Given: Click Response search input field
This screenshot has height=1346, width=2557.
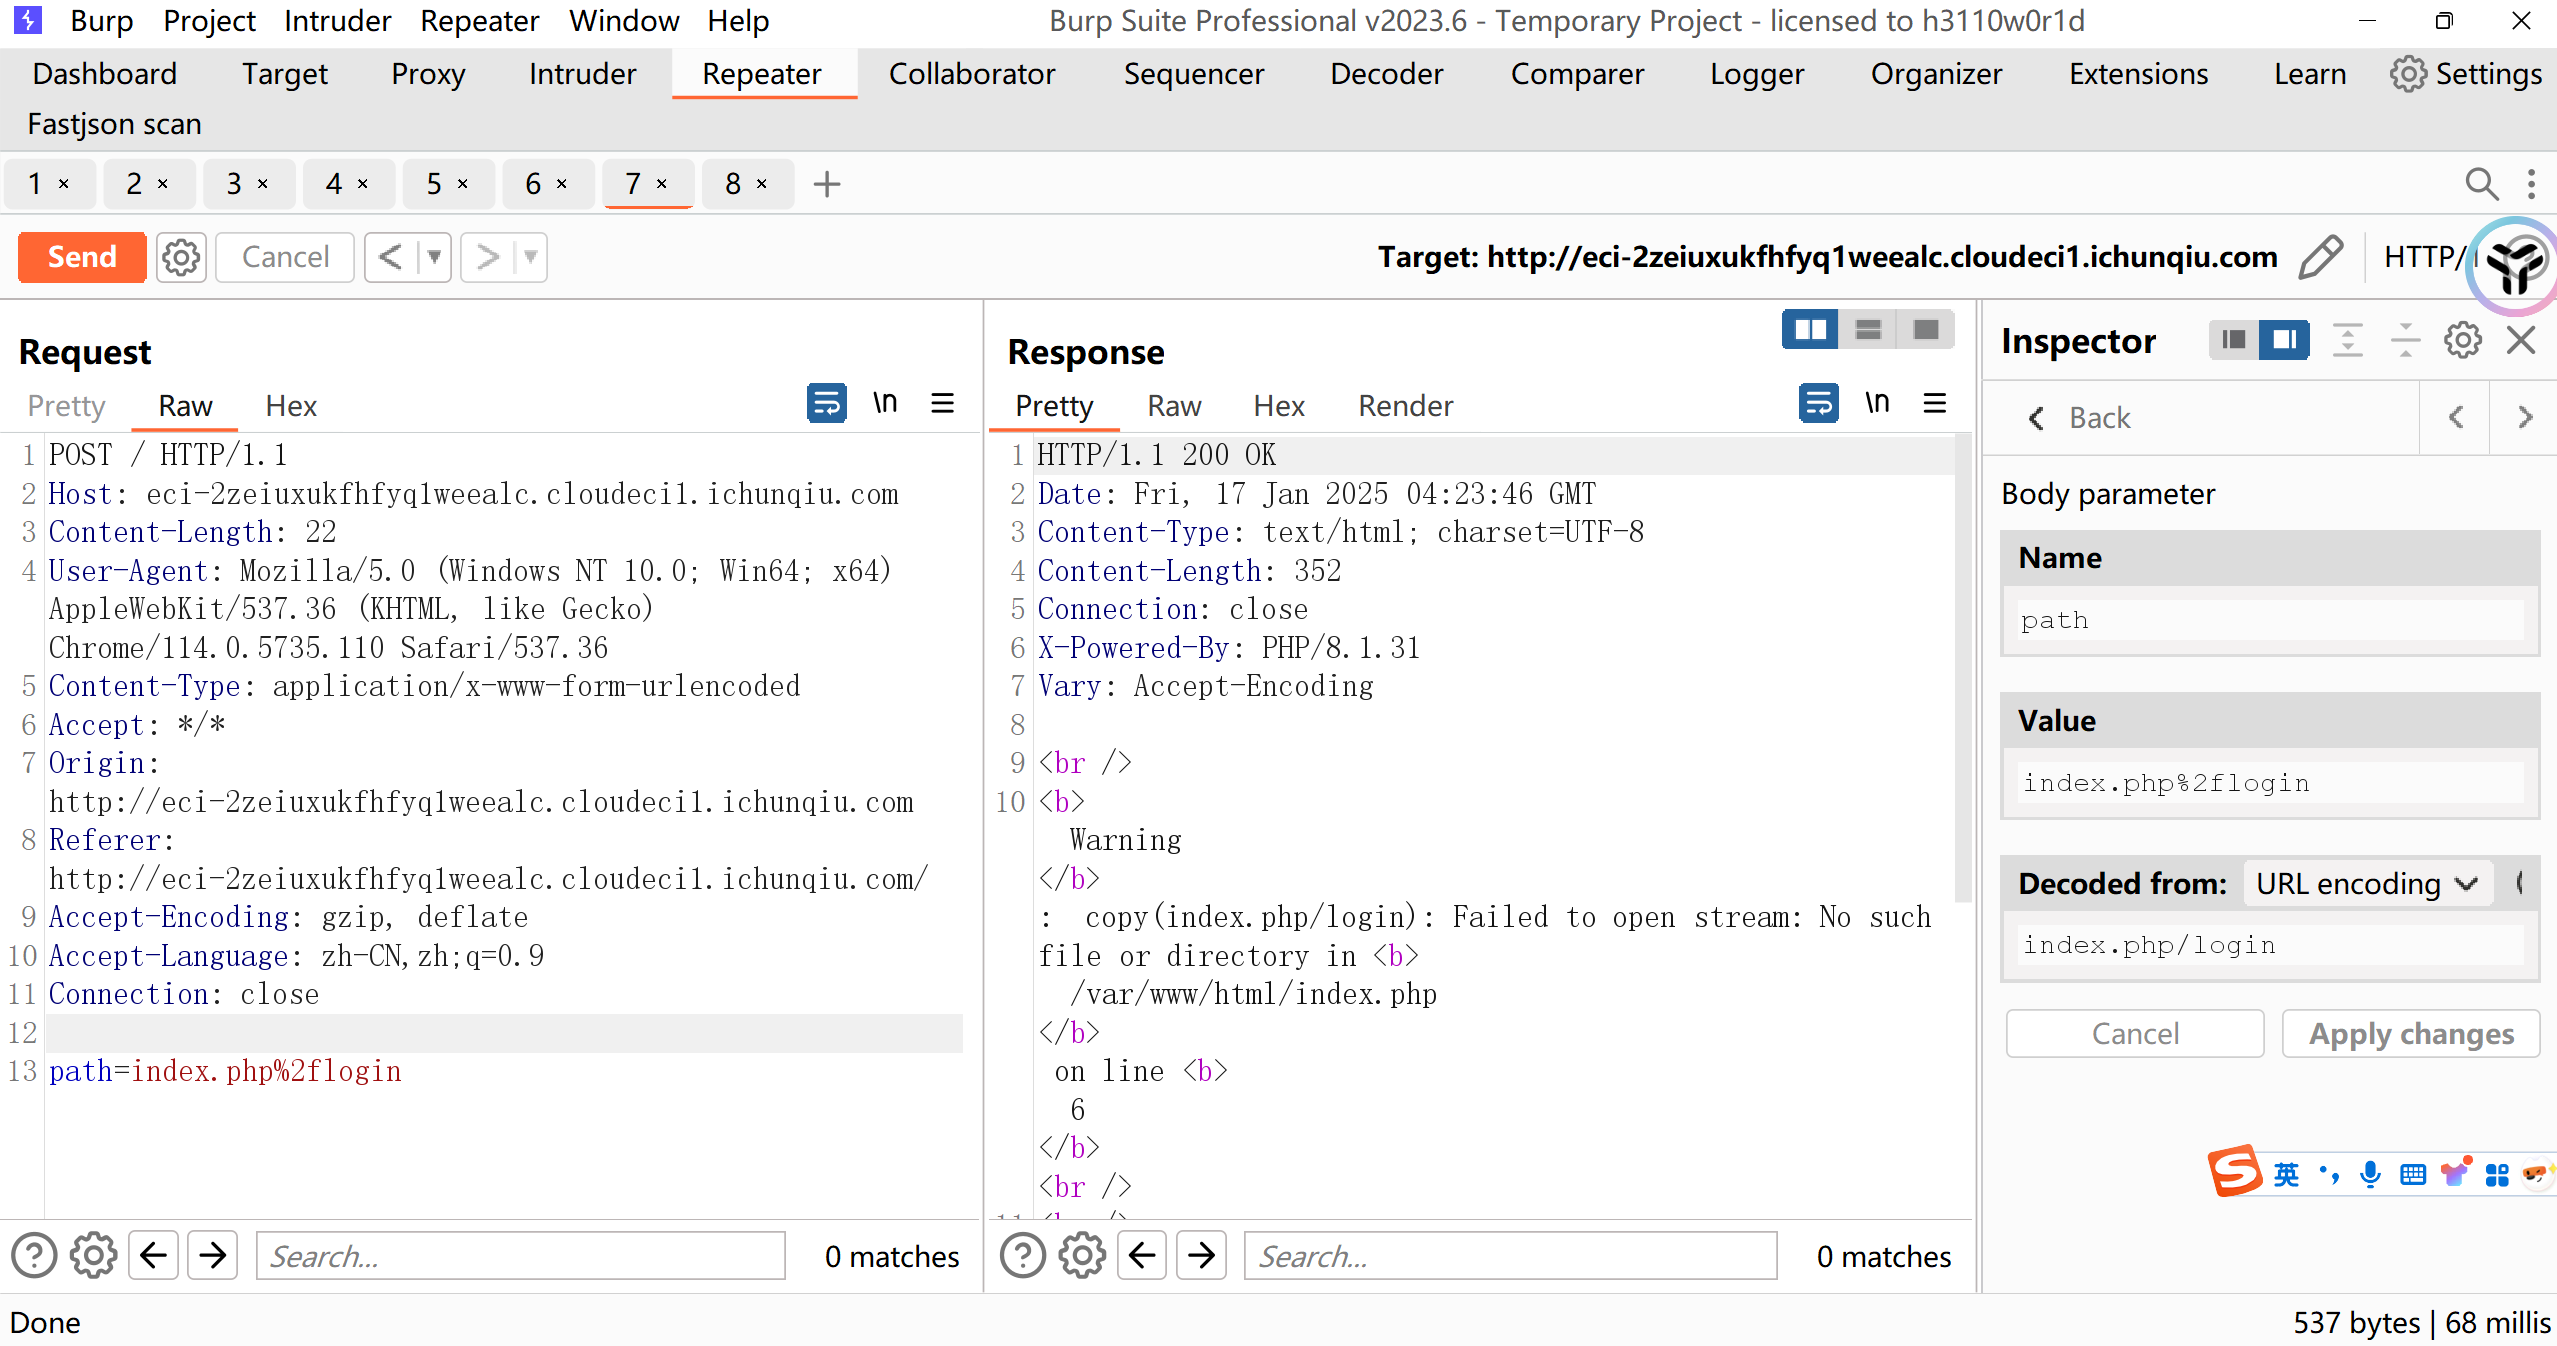Looking at the screenshot, I should 1511,1256.
